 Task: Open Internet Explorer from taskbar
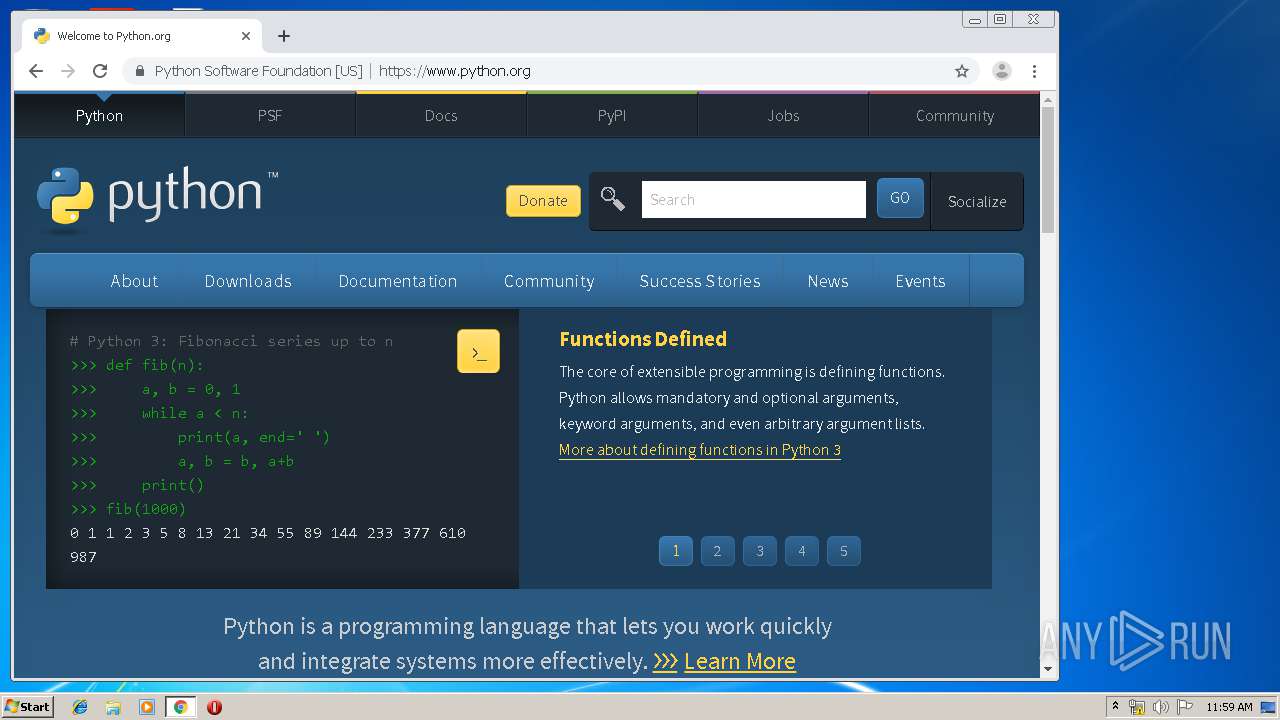[80, 707]
